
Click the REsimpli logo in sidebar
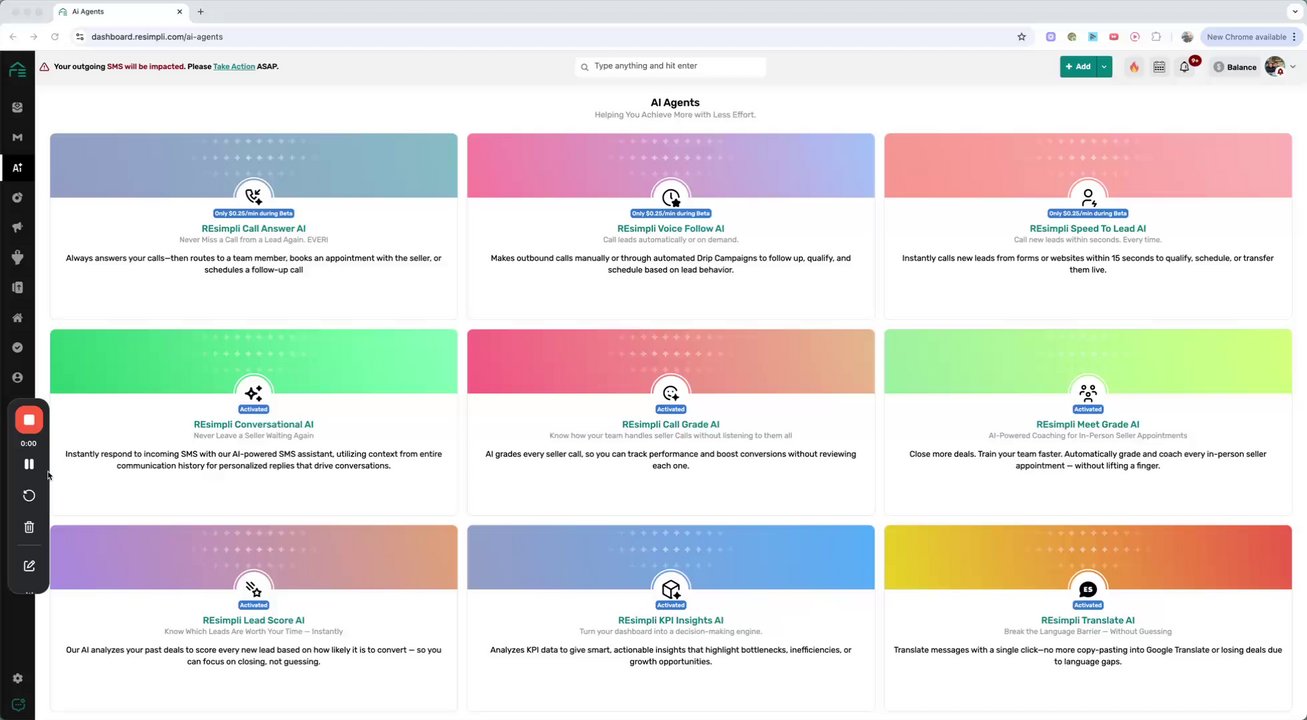[17, 69]
